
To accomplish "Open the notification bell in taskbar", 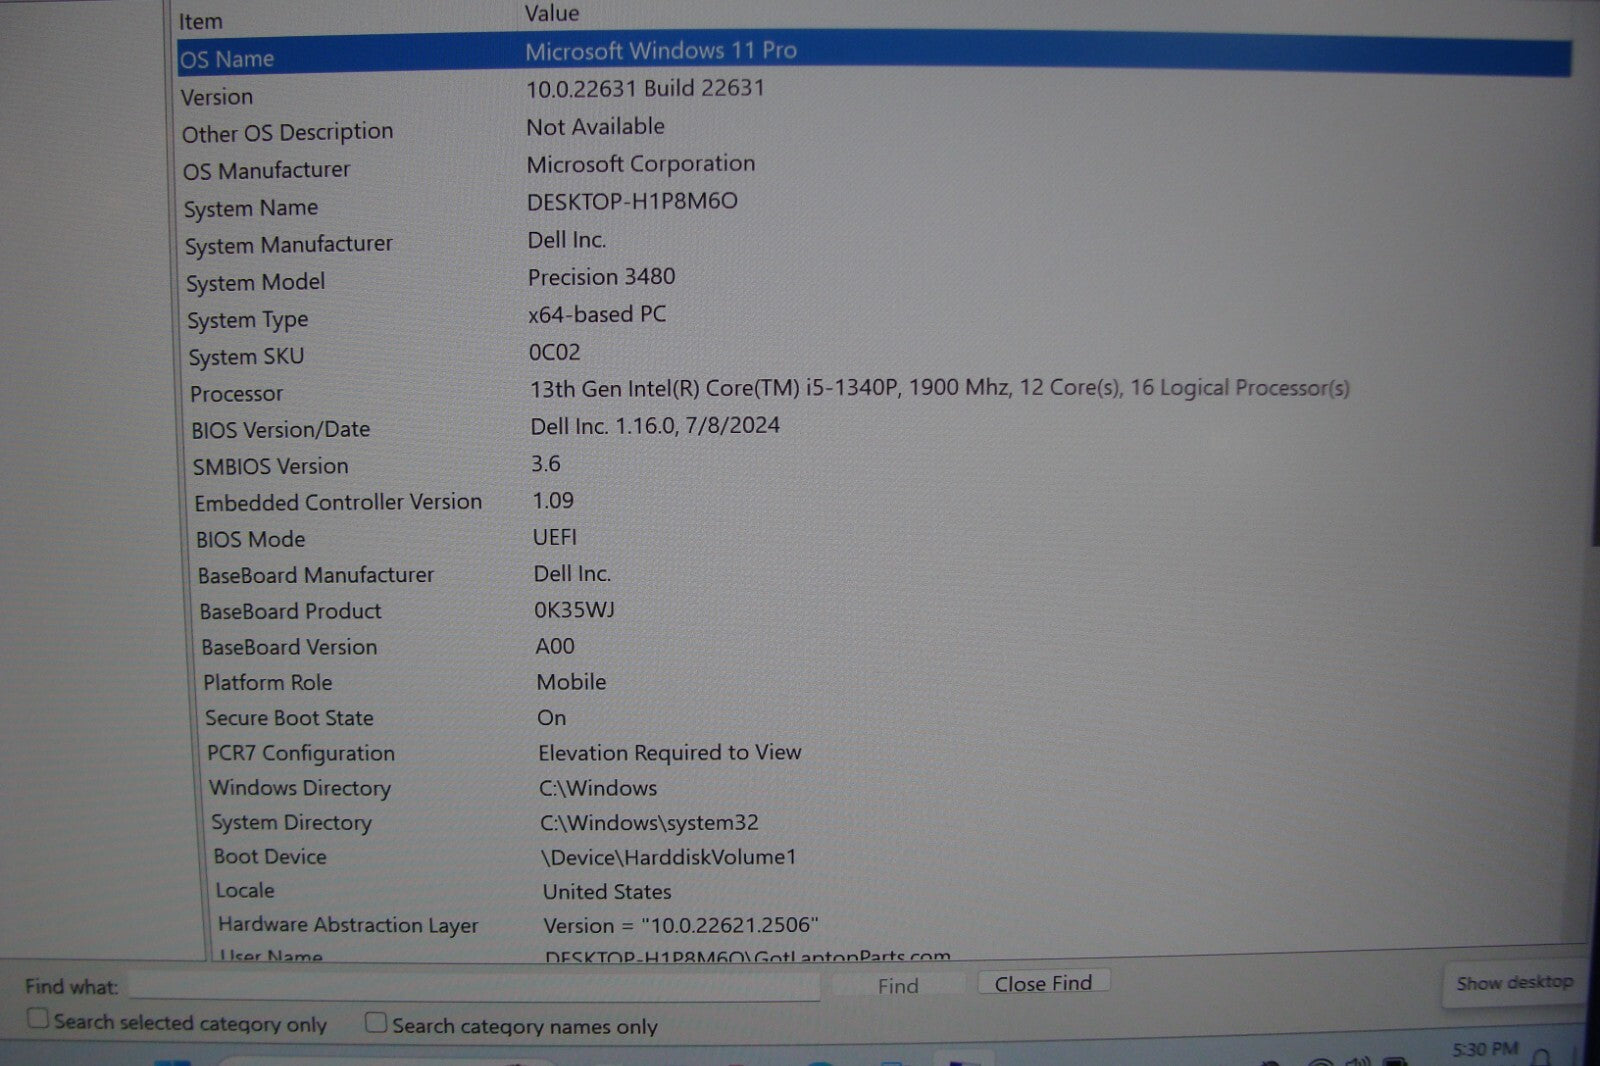I will pos(1541,1057).
